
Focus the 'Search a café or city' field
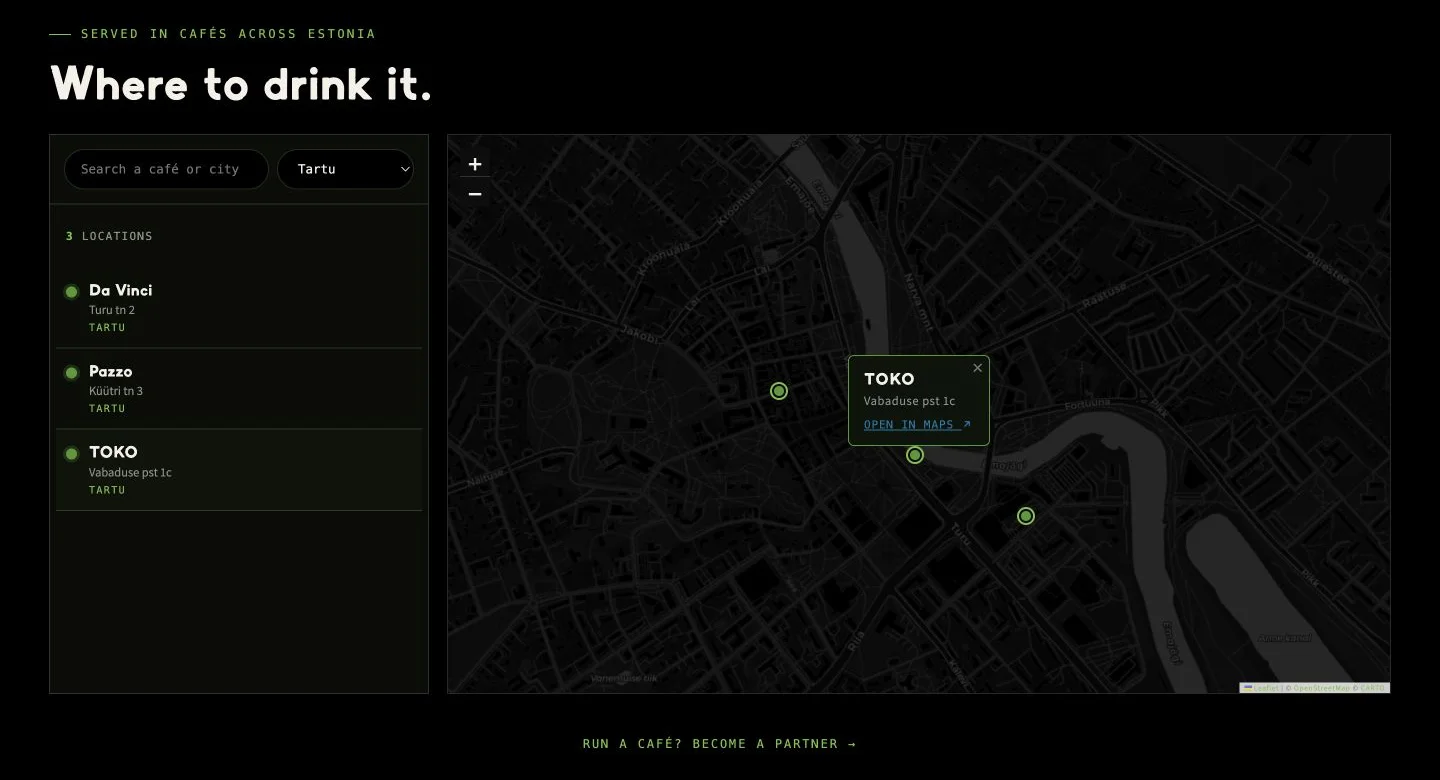(x=166, y=169)
